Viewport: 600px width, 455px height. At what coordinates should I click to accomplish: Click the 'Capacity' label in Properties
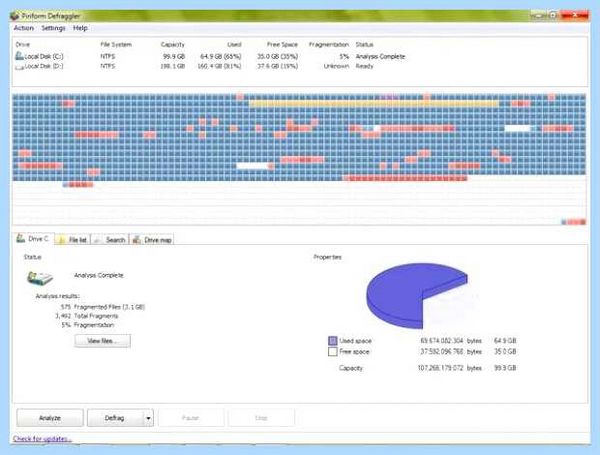pyautogui.click(x=351, y=368)
